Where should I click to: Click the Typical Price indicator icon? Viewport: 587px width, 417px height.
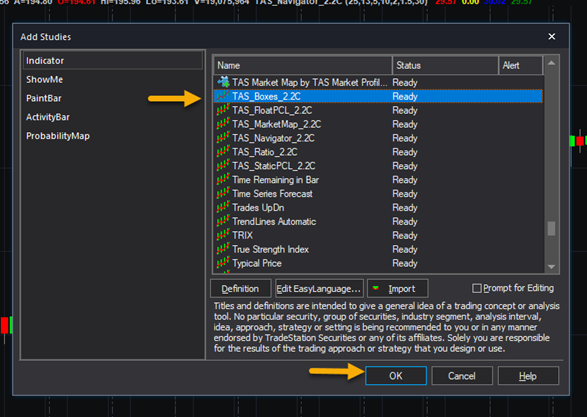click(x=223, y=262)
